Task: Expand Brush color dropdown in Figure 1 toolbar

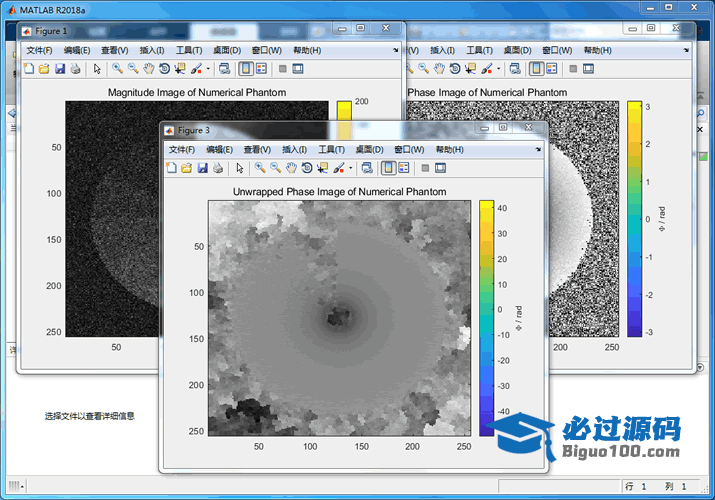Action: [x=208, y=69]
